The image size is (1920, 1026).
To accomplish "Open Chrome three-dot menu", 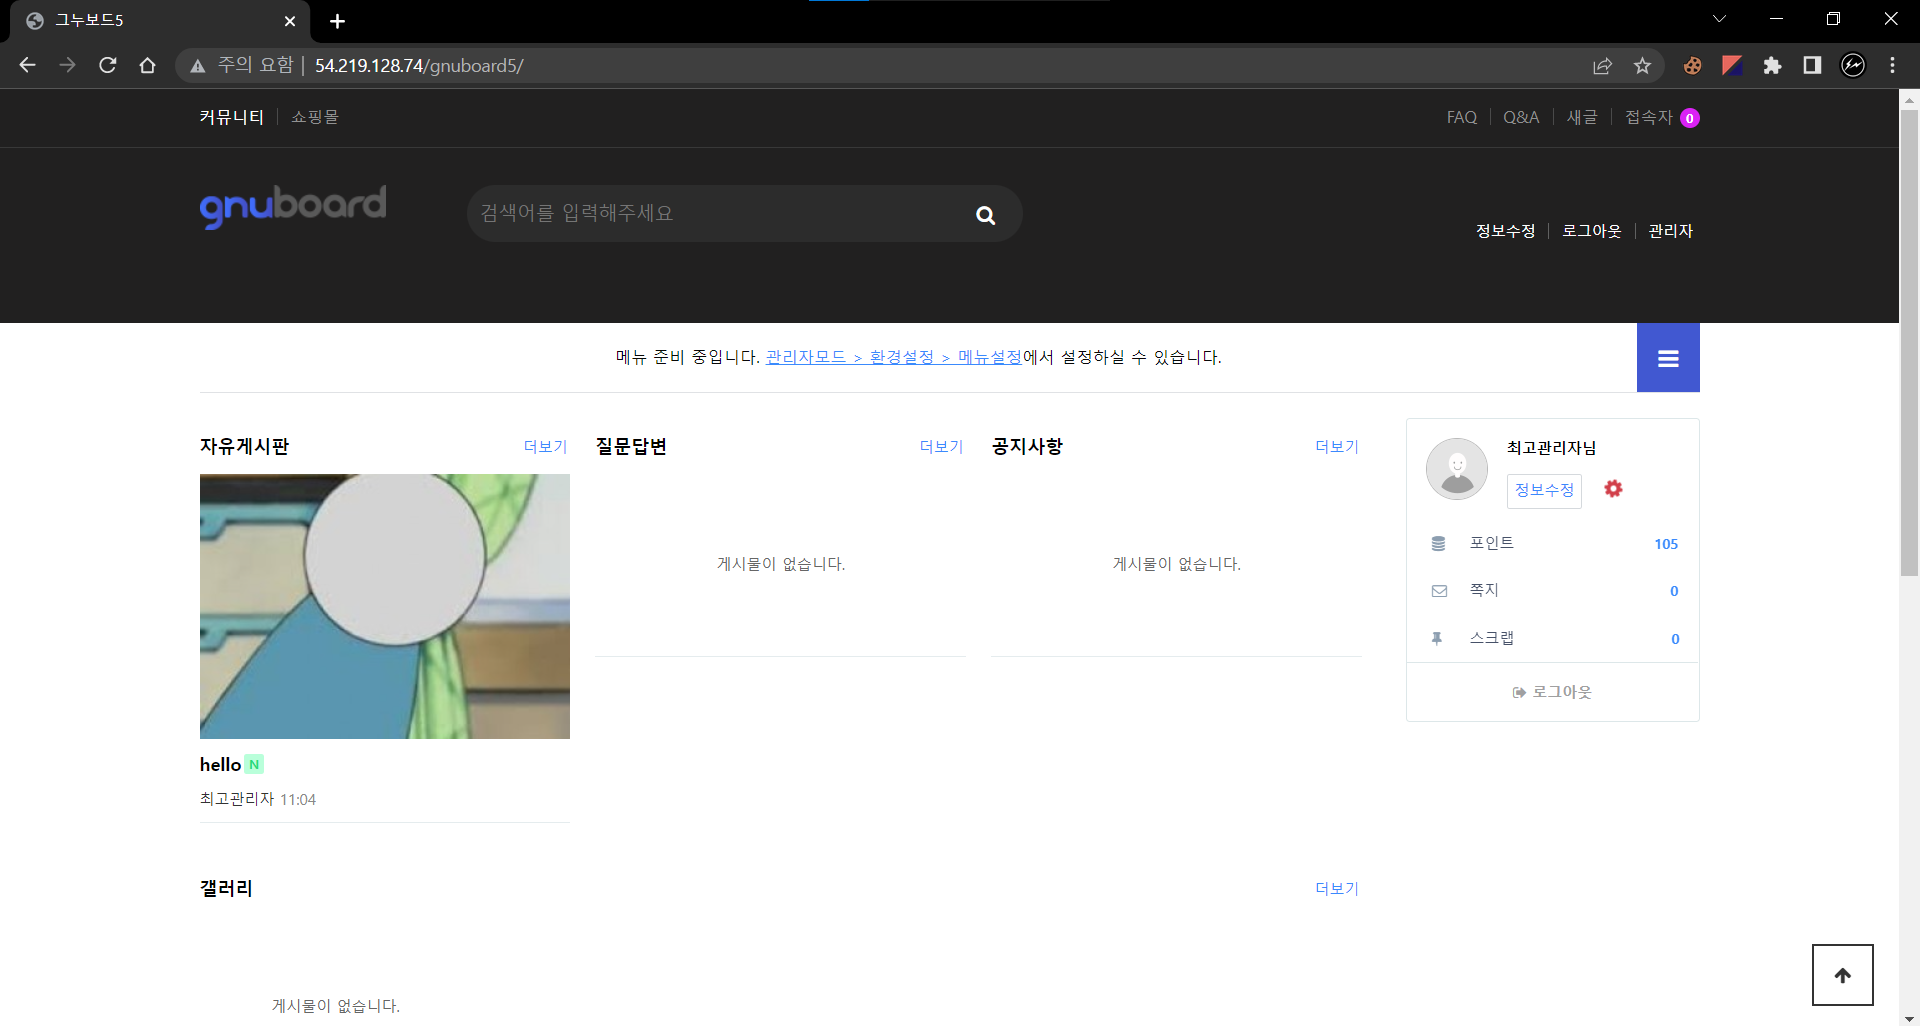I will (x=1892, y=66).
